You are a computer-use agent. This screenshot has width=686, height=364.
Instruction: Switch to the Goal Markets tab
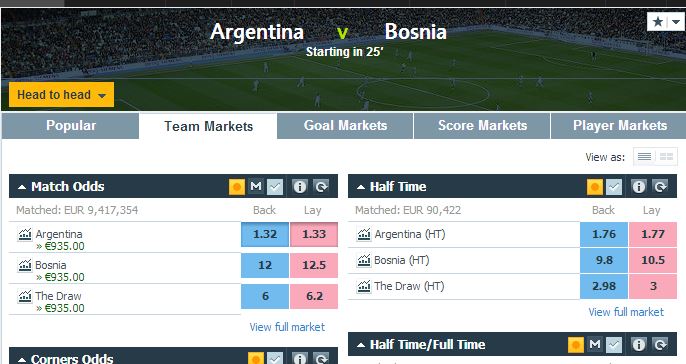pyautogui.click(x=345, y=126)
